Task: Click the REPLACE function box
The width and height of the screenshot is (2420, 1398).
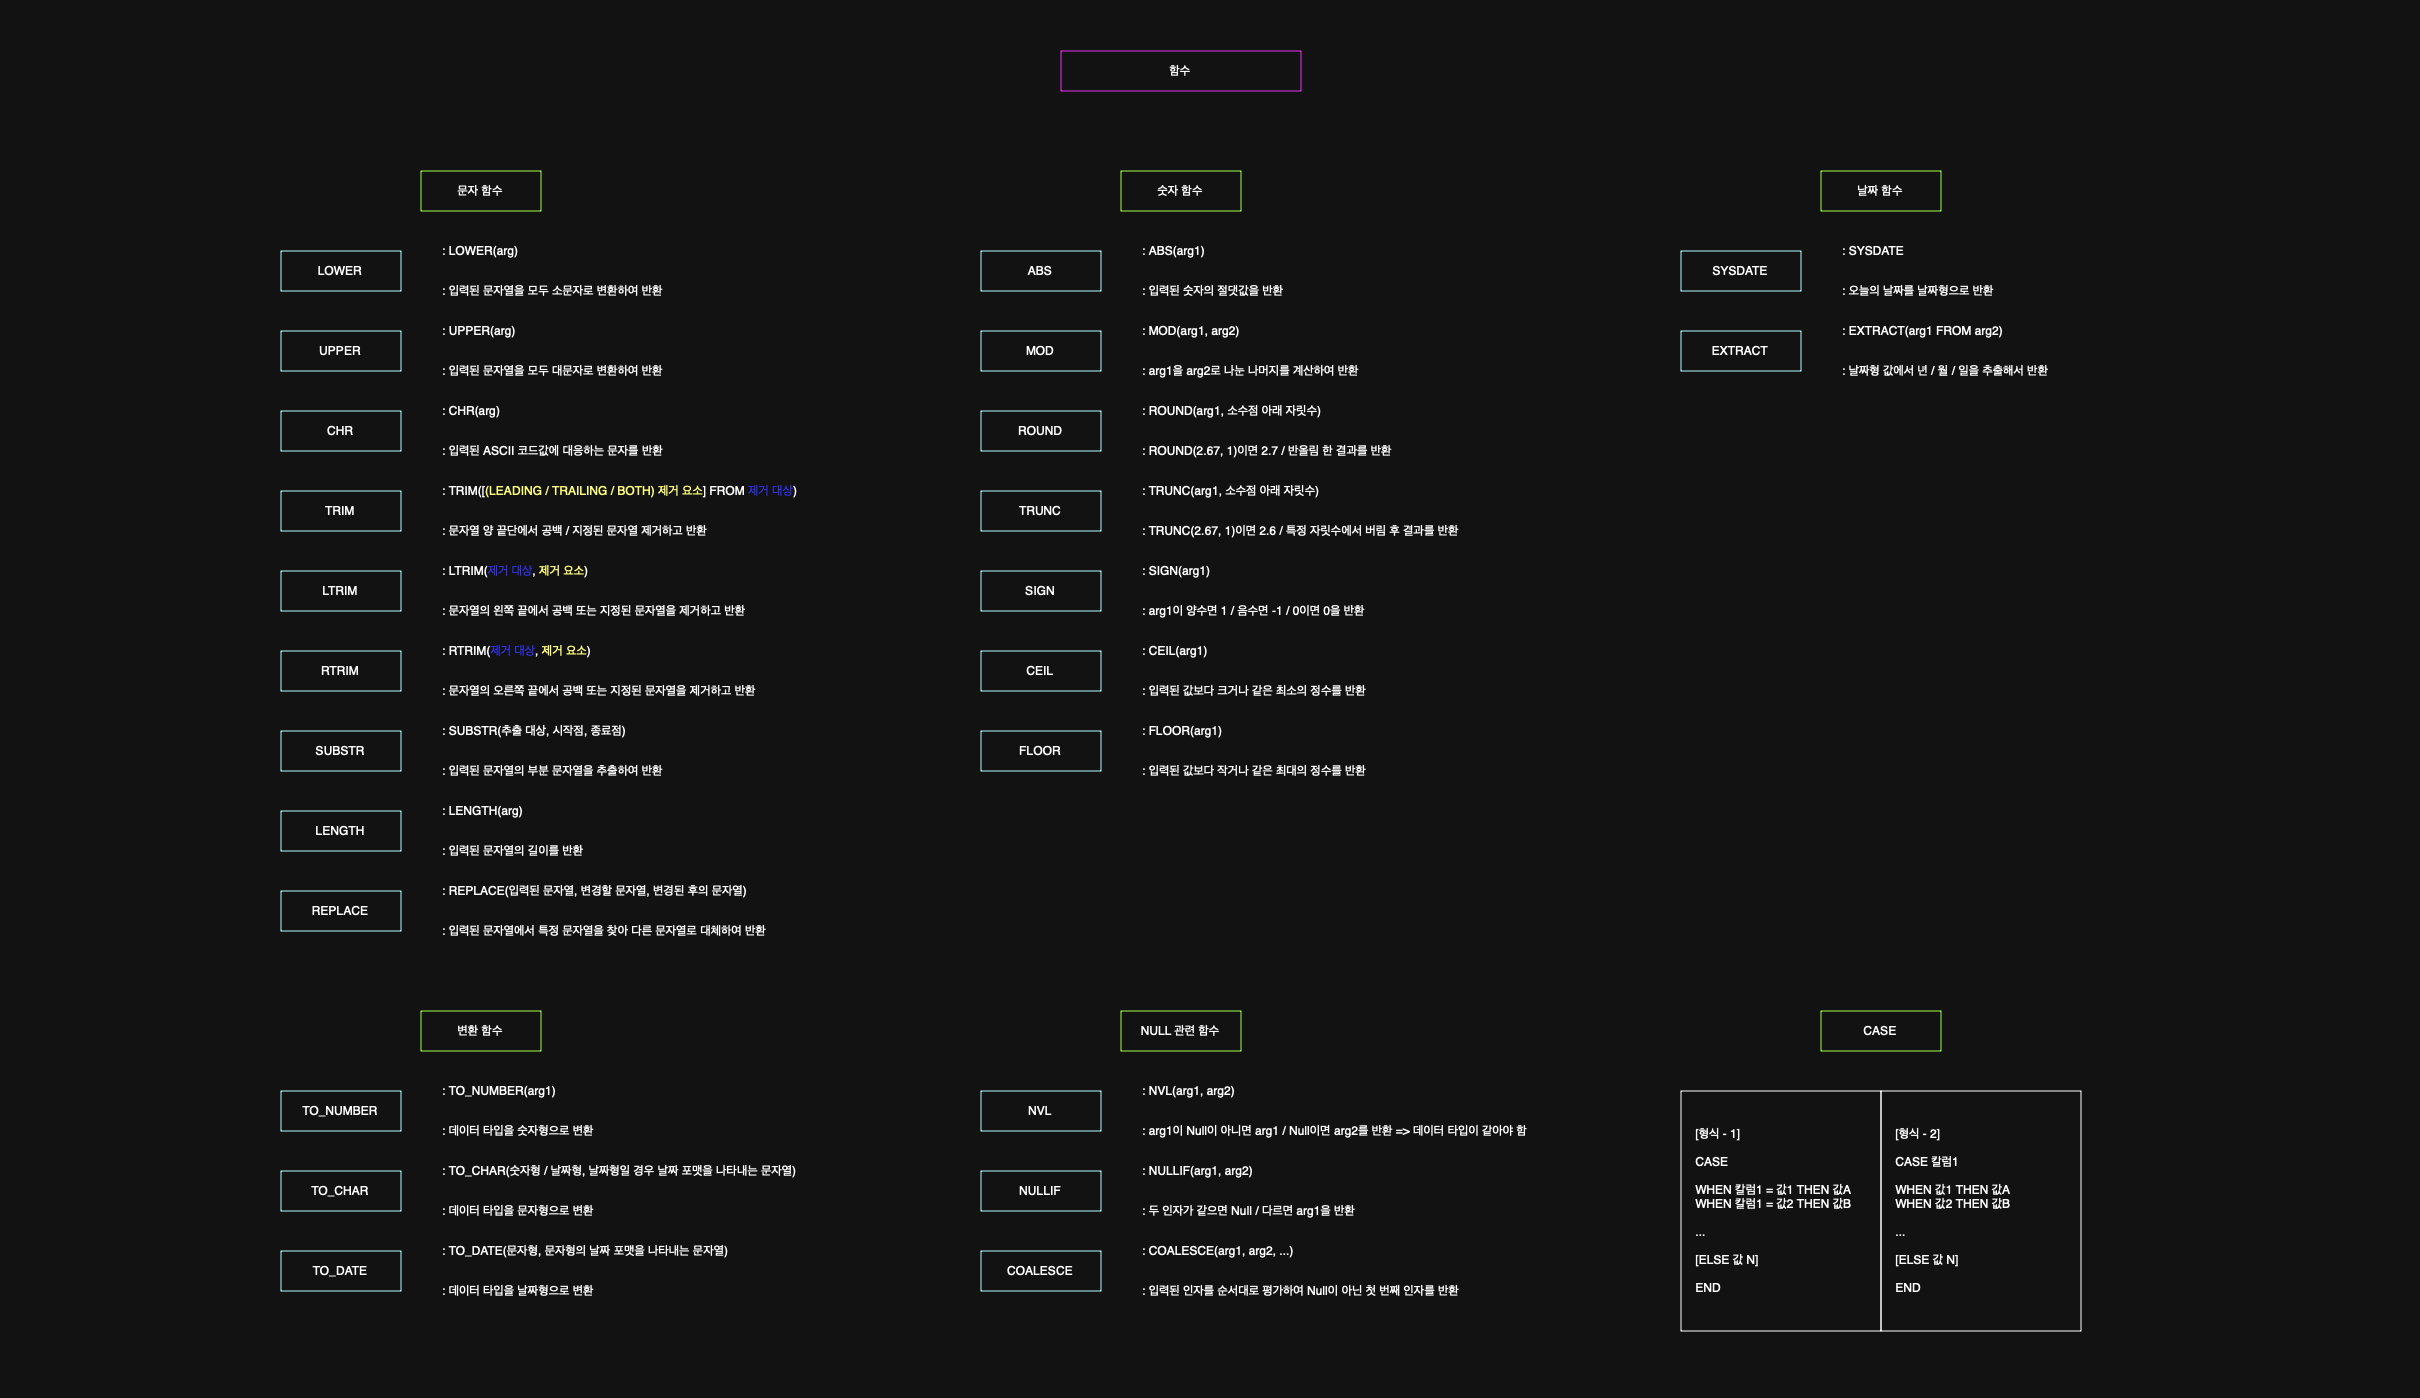Action: coord(340,911)
